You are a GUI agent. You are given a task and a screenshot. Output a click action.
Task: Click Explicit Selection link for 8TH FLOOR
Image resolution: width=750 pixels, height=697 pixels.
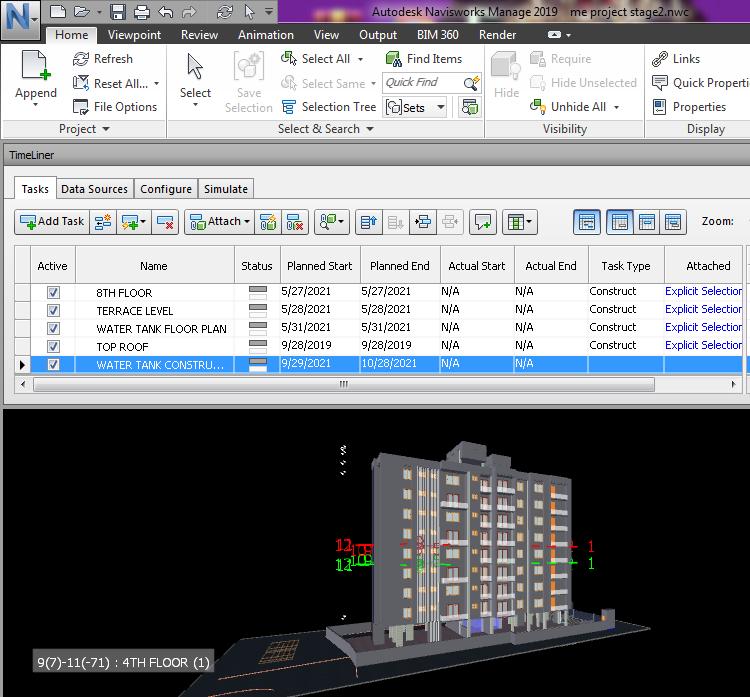pos(703,292)
